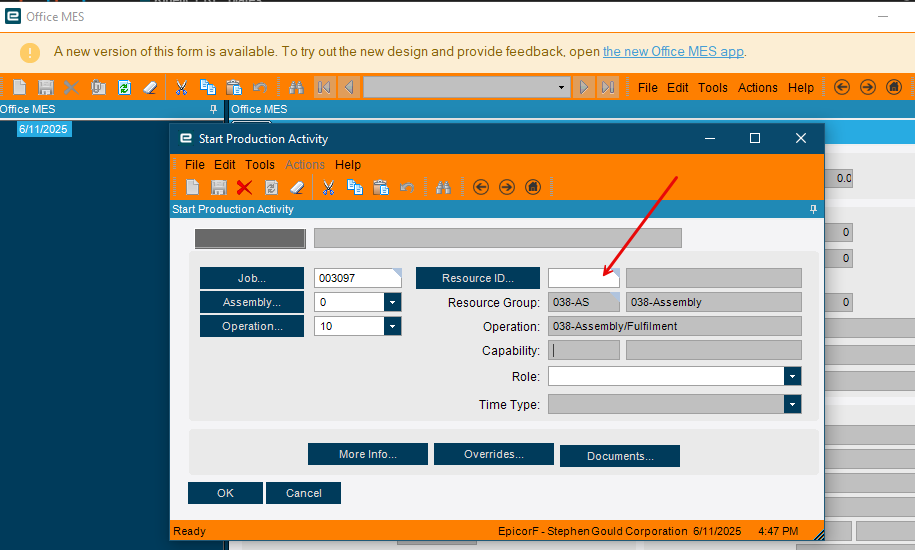Viewport: 915px width, 550px height.
Task: Click Home icon in Start Production Activity toolbar
Action: pyautogui.click(x=533, y=187)
